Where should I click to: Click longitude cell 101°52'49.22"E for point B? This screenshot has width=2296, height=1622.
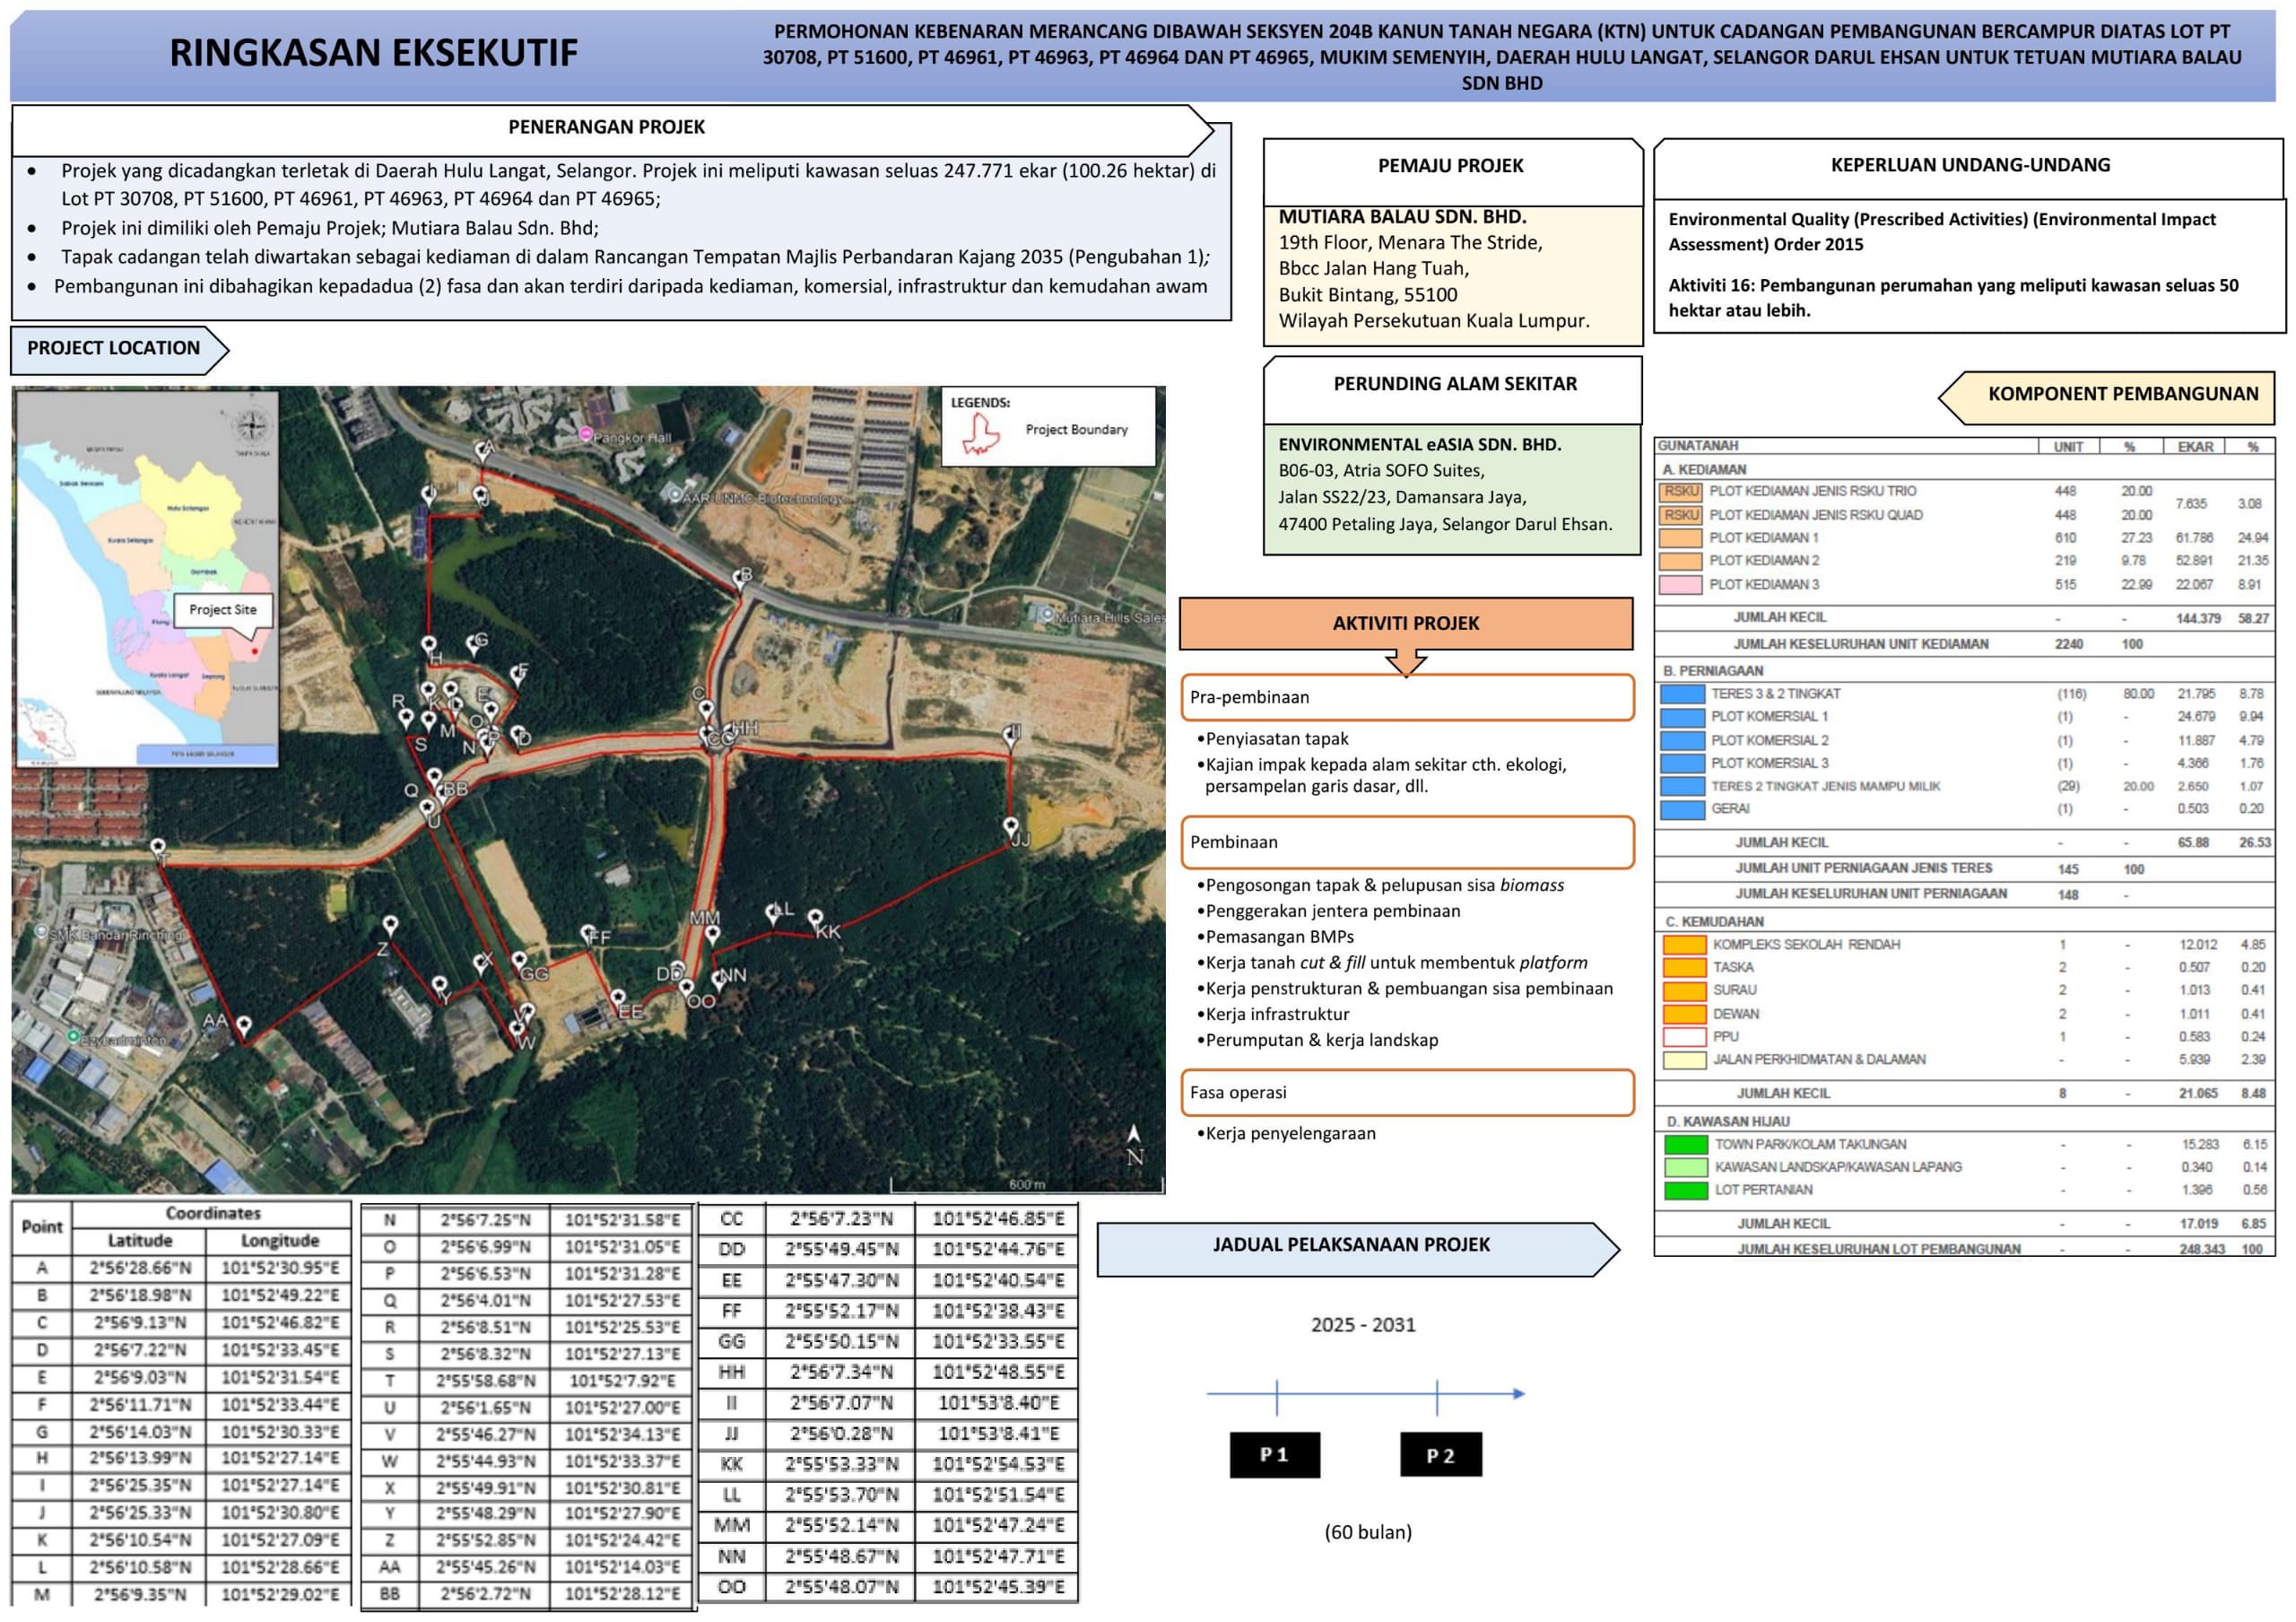tap(279, 1296)
